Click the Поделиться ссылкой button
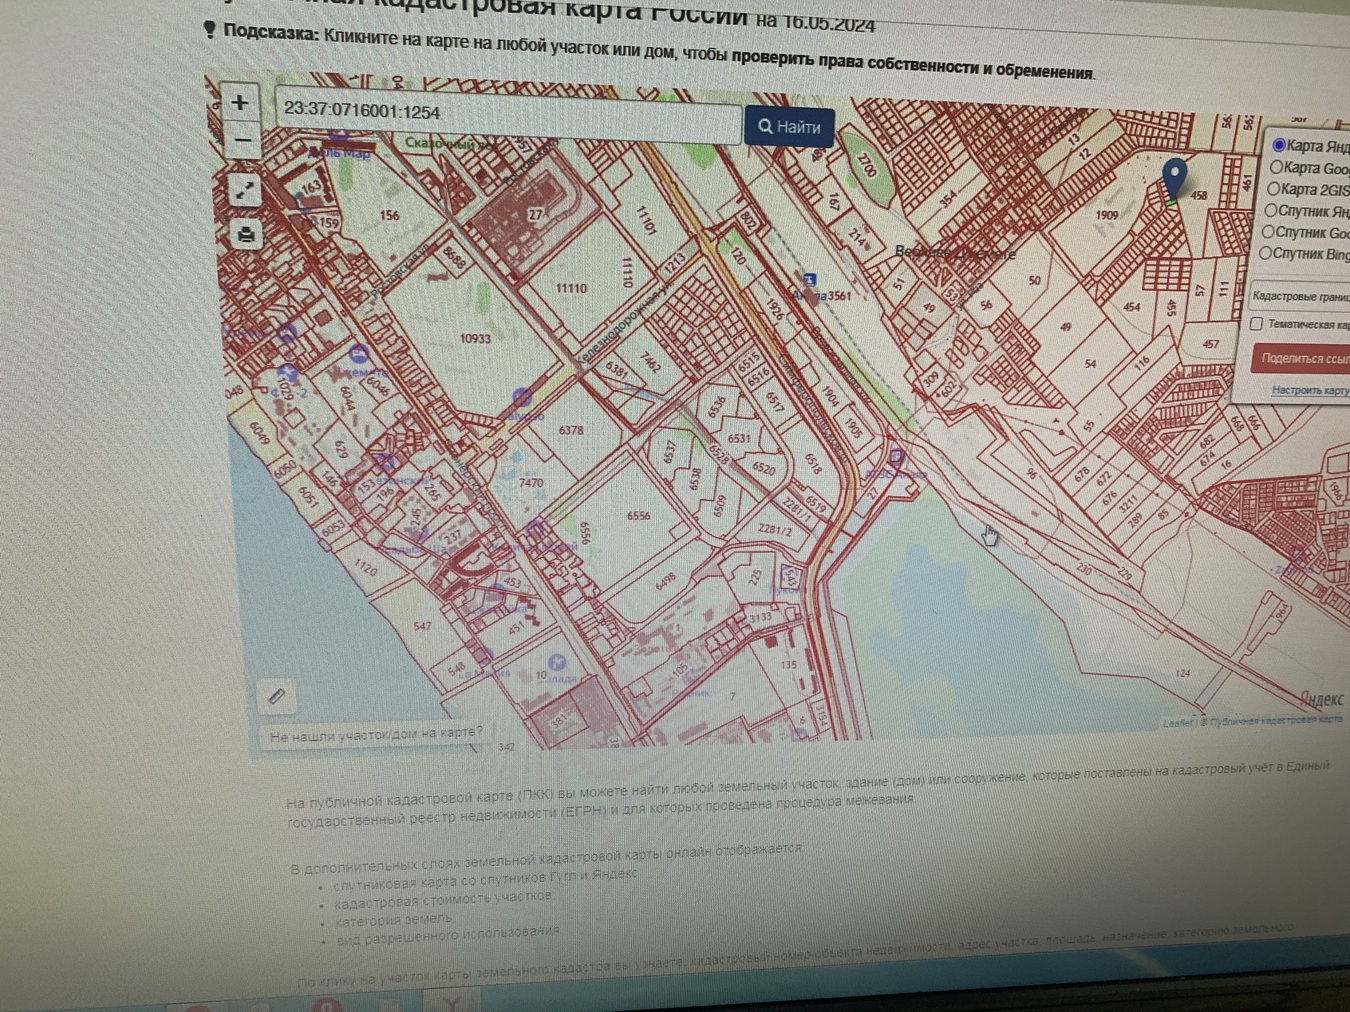 click(x=1302, y=358)
